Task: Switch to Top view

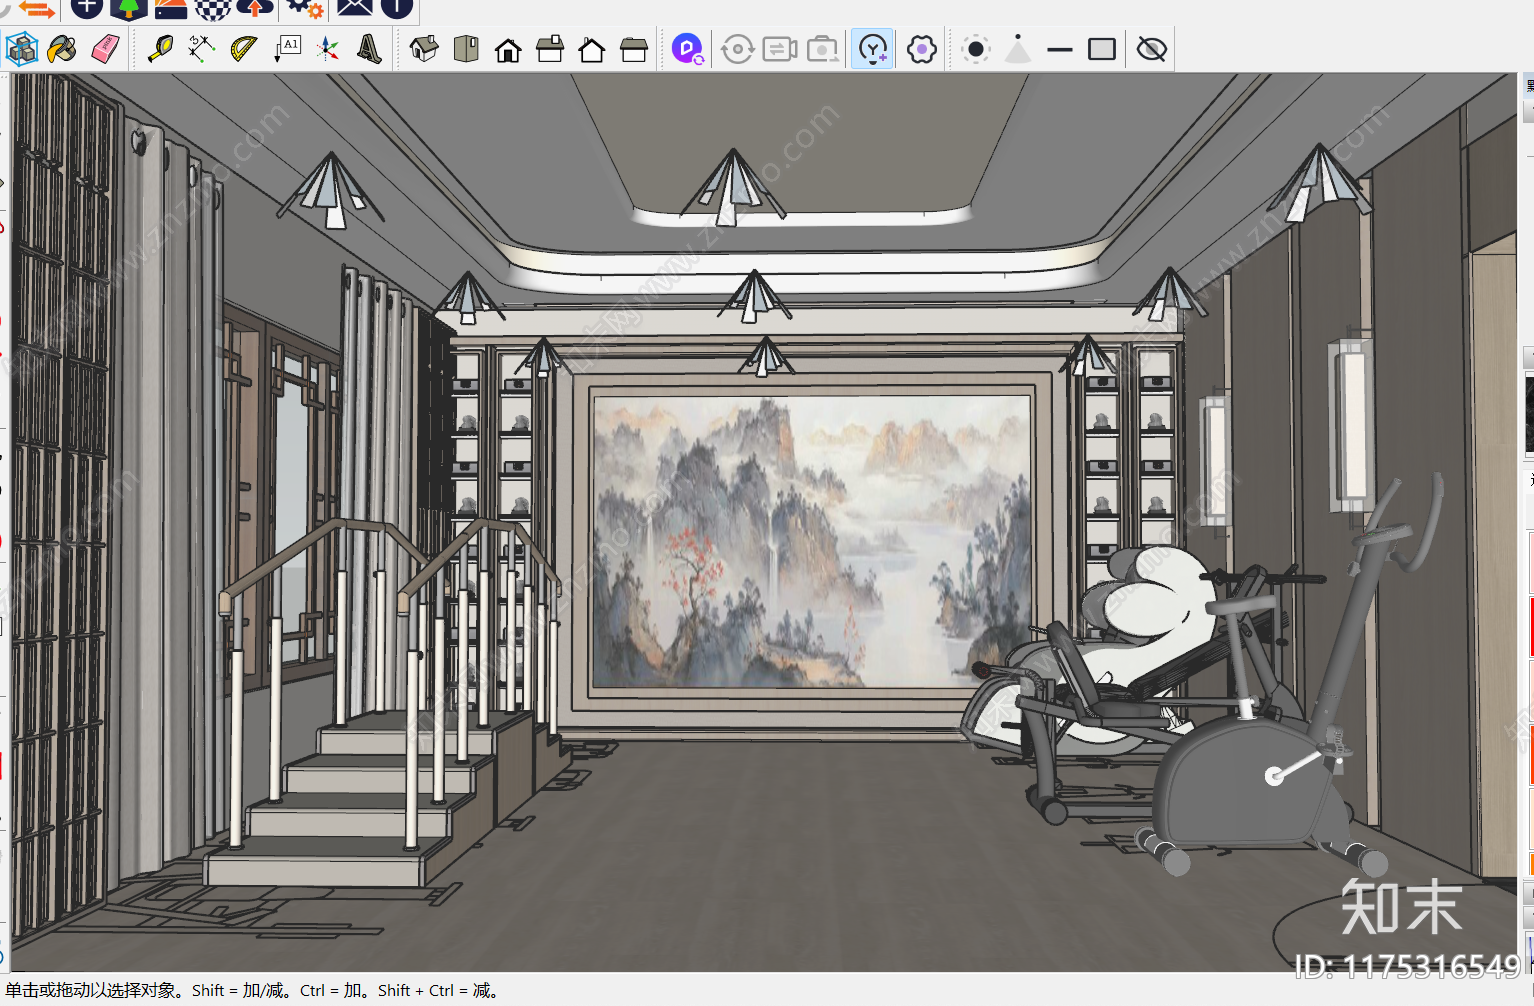Action: [466, 49]
